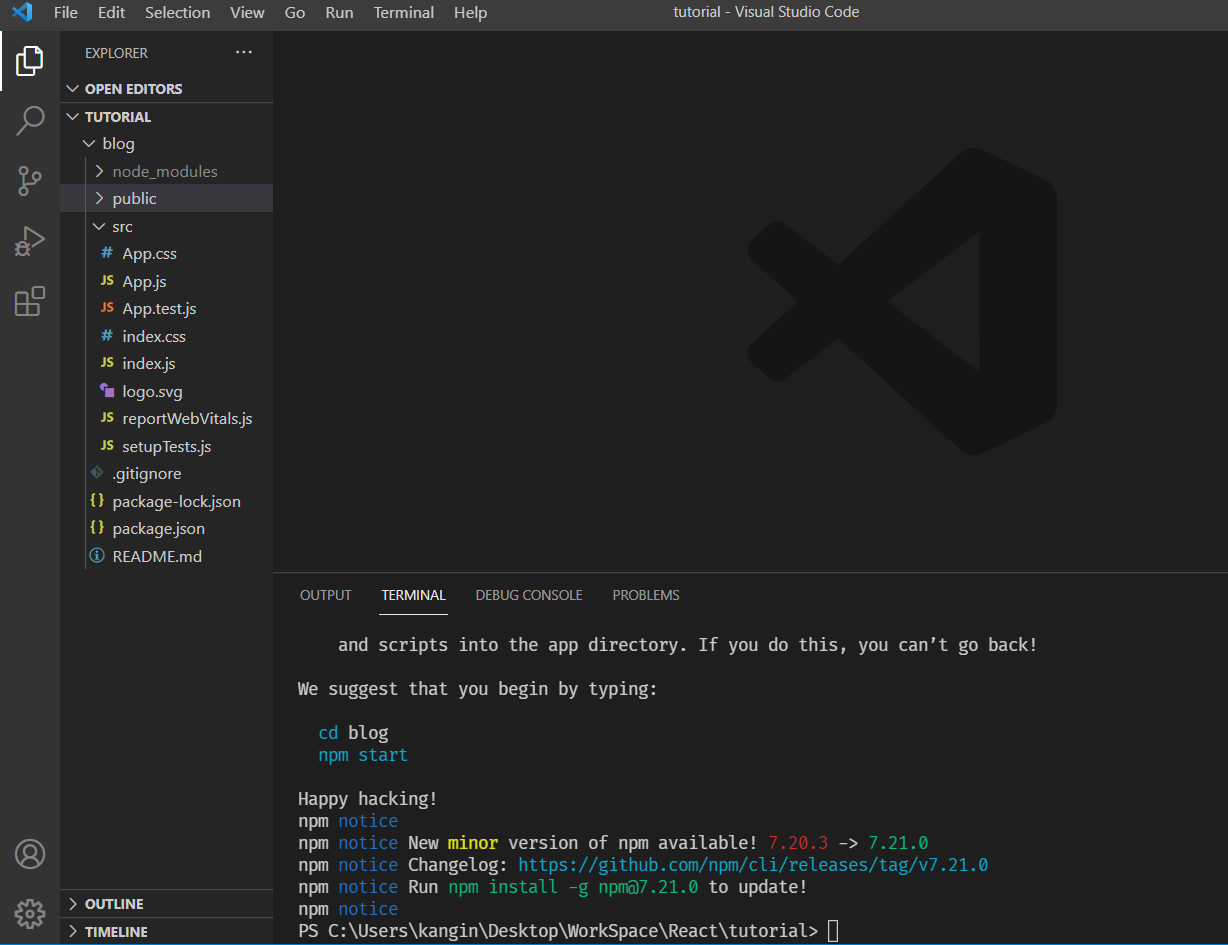Collapse the blog folder
1228x945 pixels.
166,144
